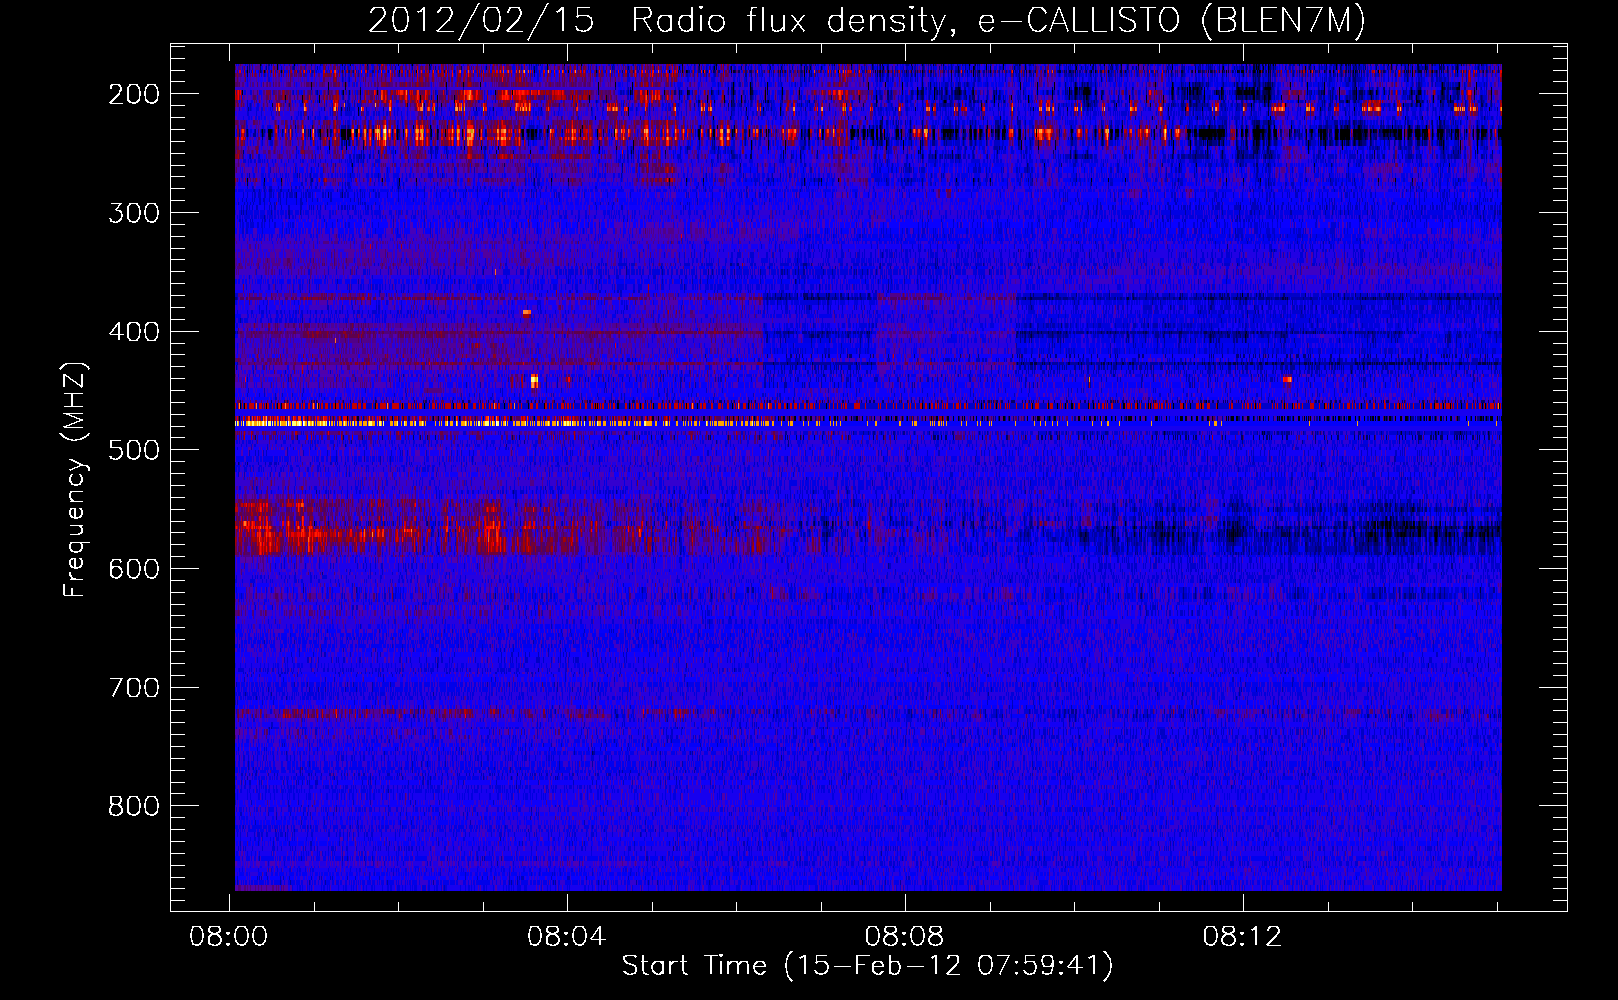Click the time tick label 08:08
This screenshot has width=1618, height=1000.
pyautogui.click(x=904, y=937)
